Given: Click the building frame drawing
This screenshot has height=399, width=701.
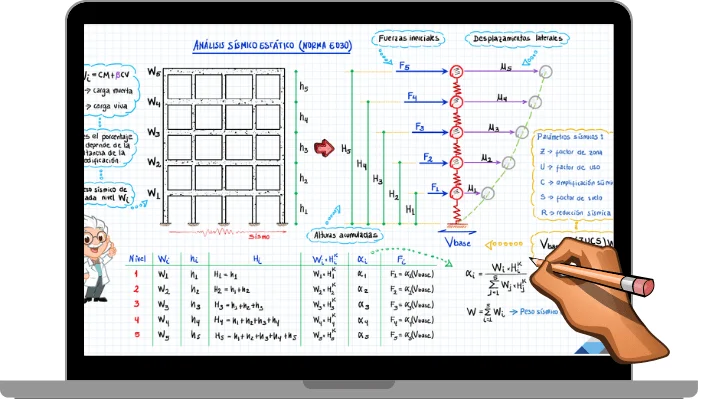Looking at the screenshot, I should pyautogui.click(x=224, y=146).
